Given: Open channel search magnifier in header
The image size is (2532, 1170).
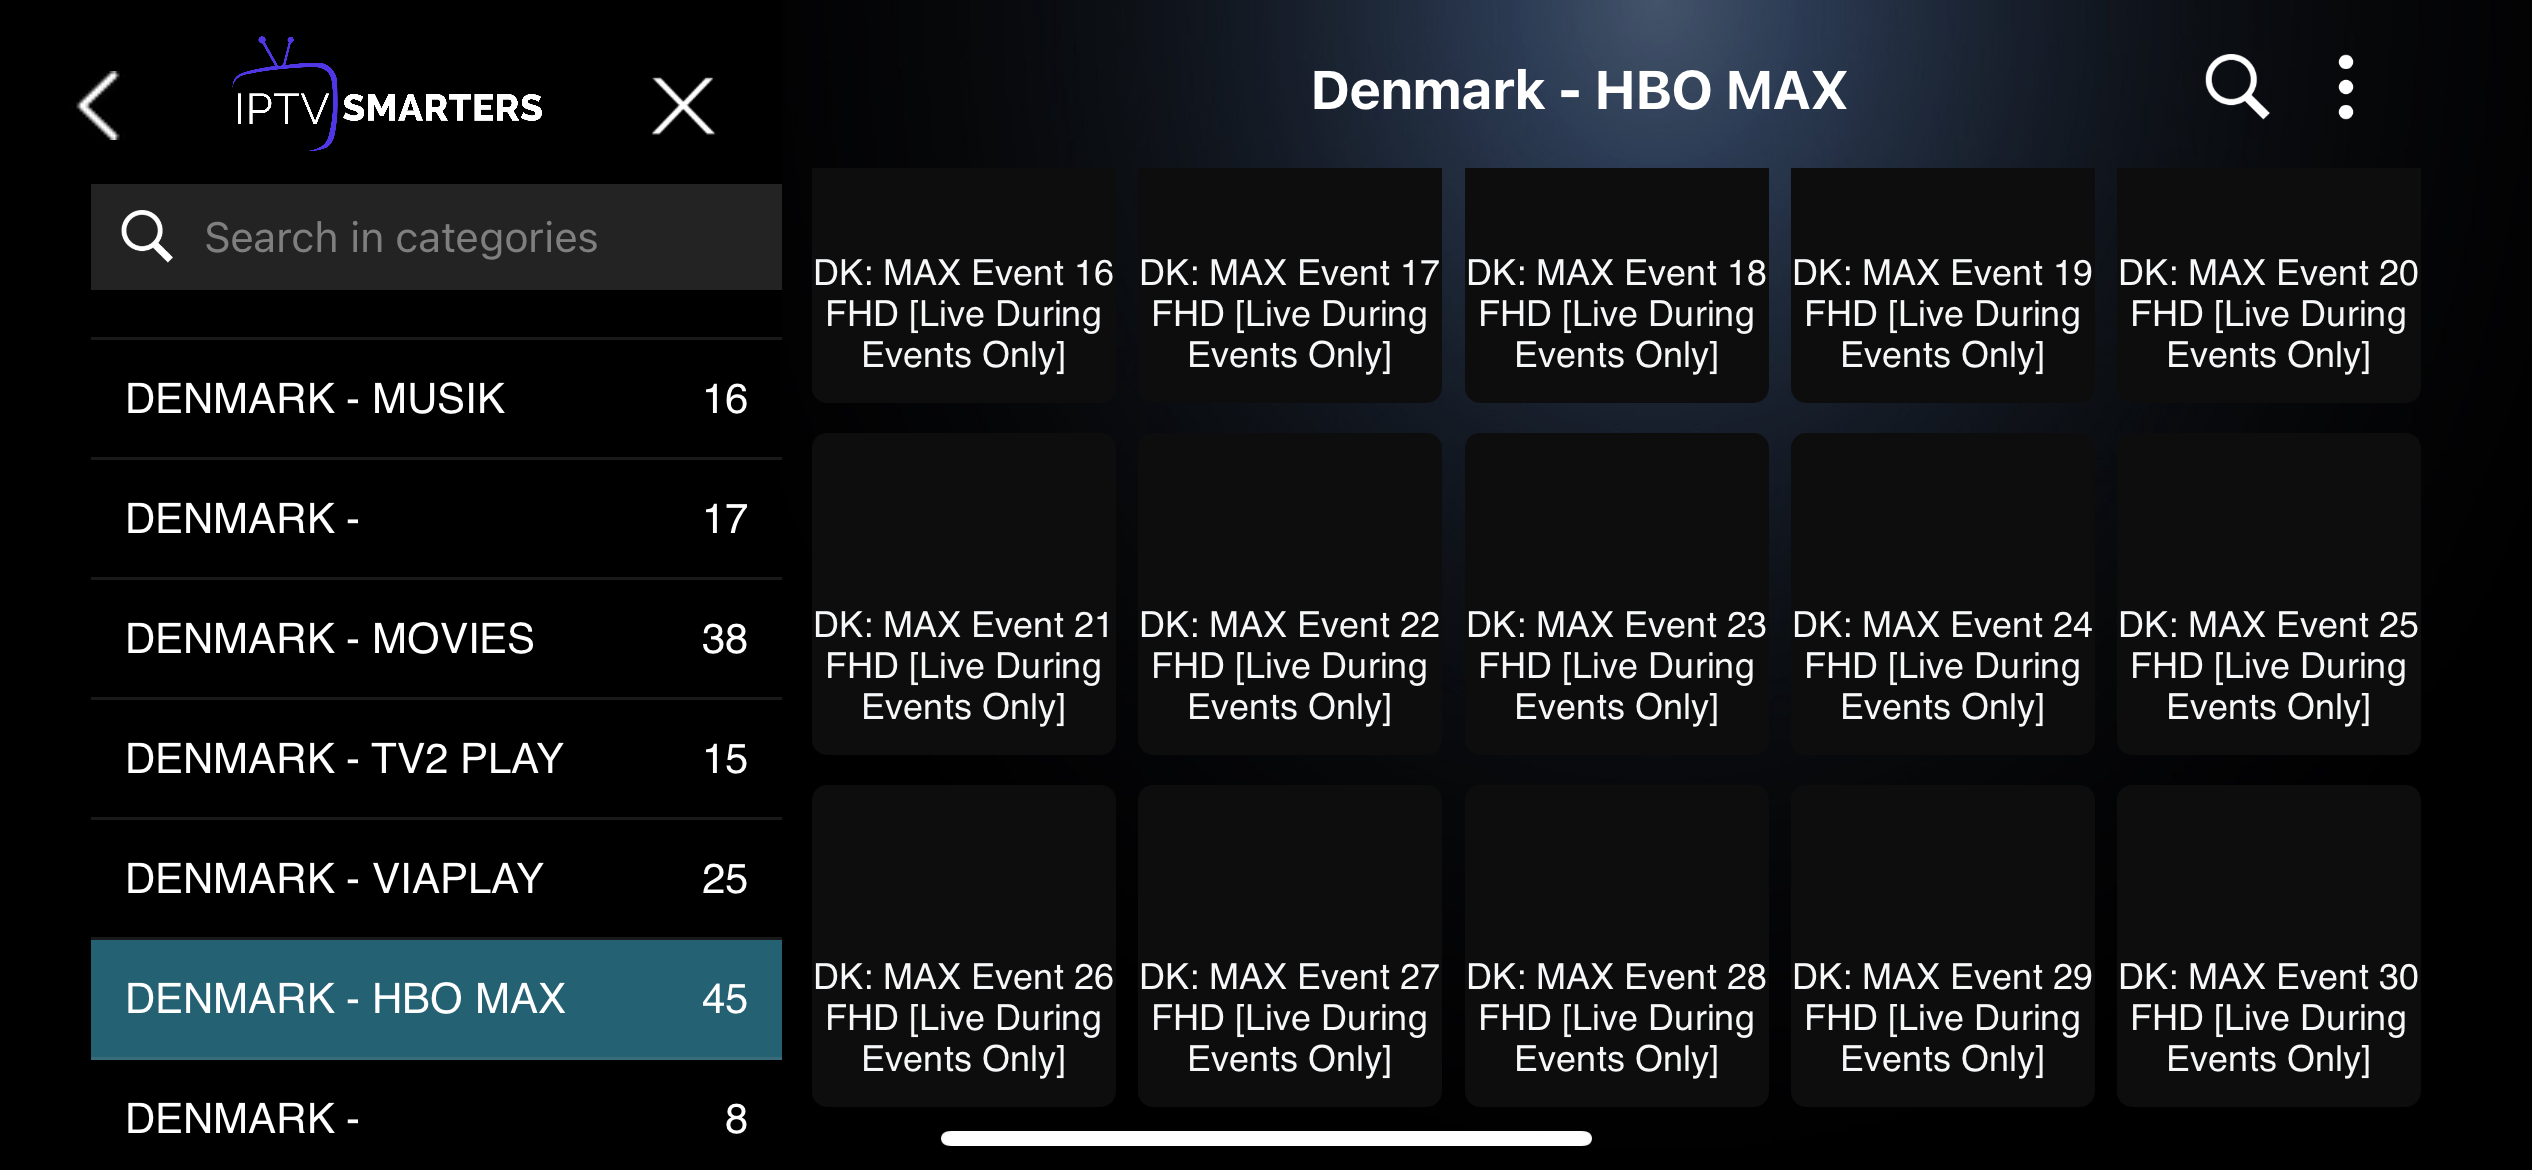Looking at the screenshot, I should click(x=2236, y=87).
